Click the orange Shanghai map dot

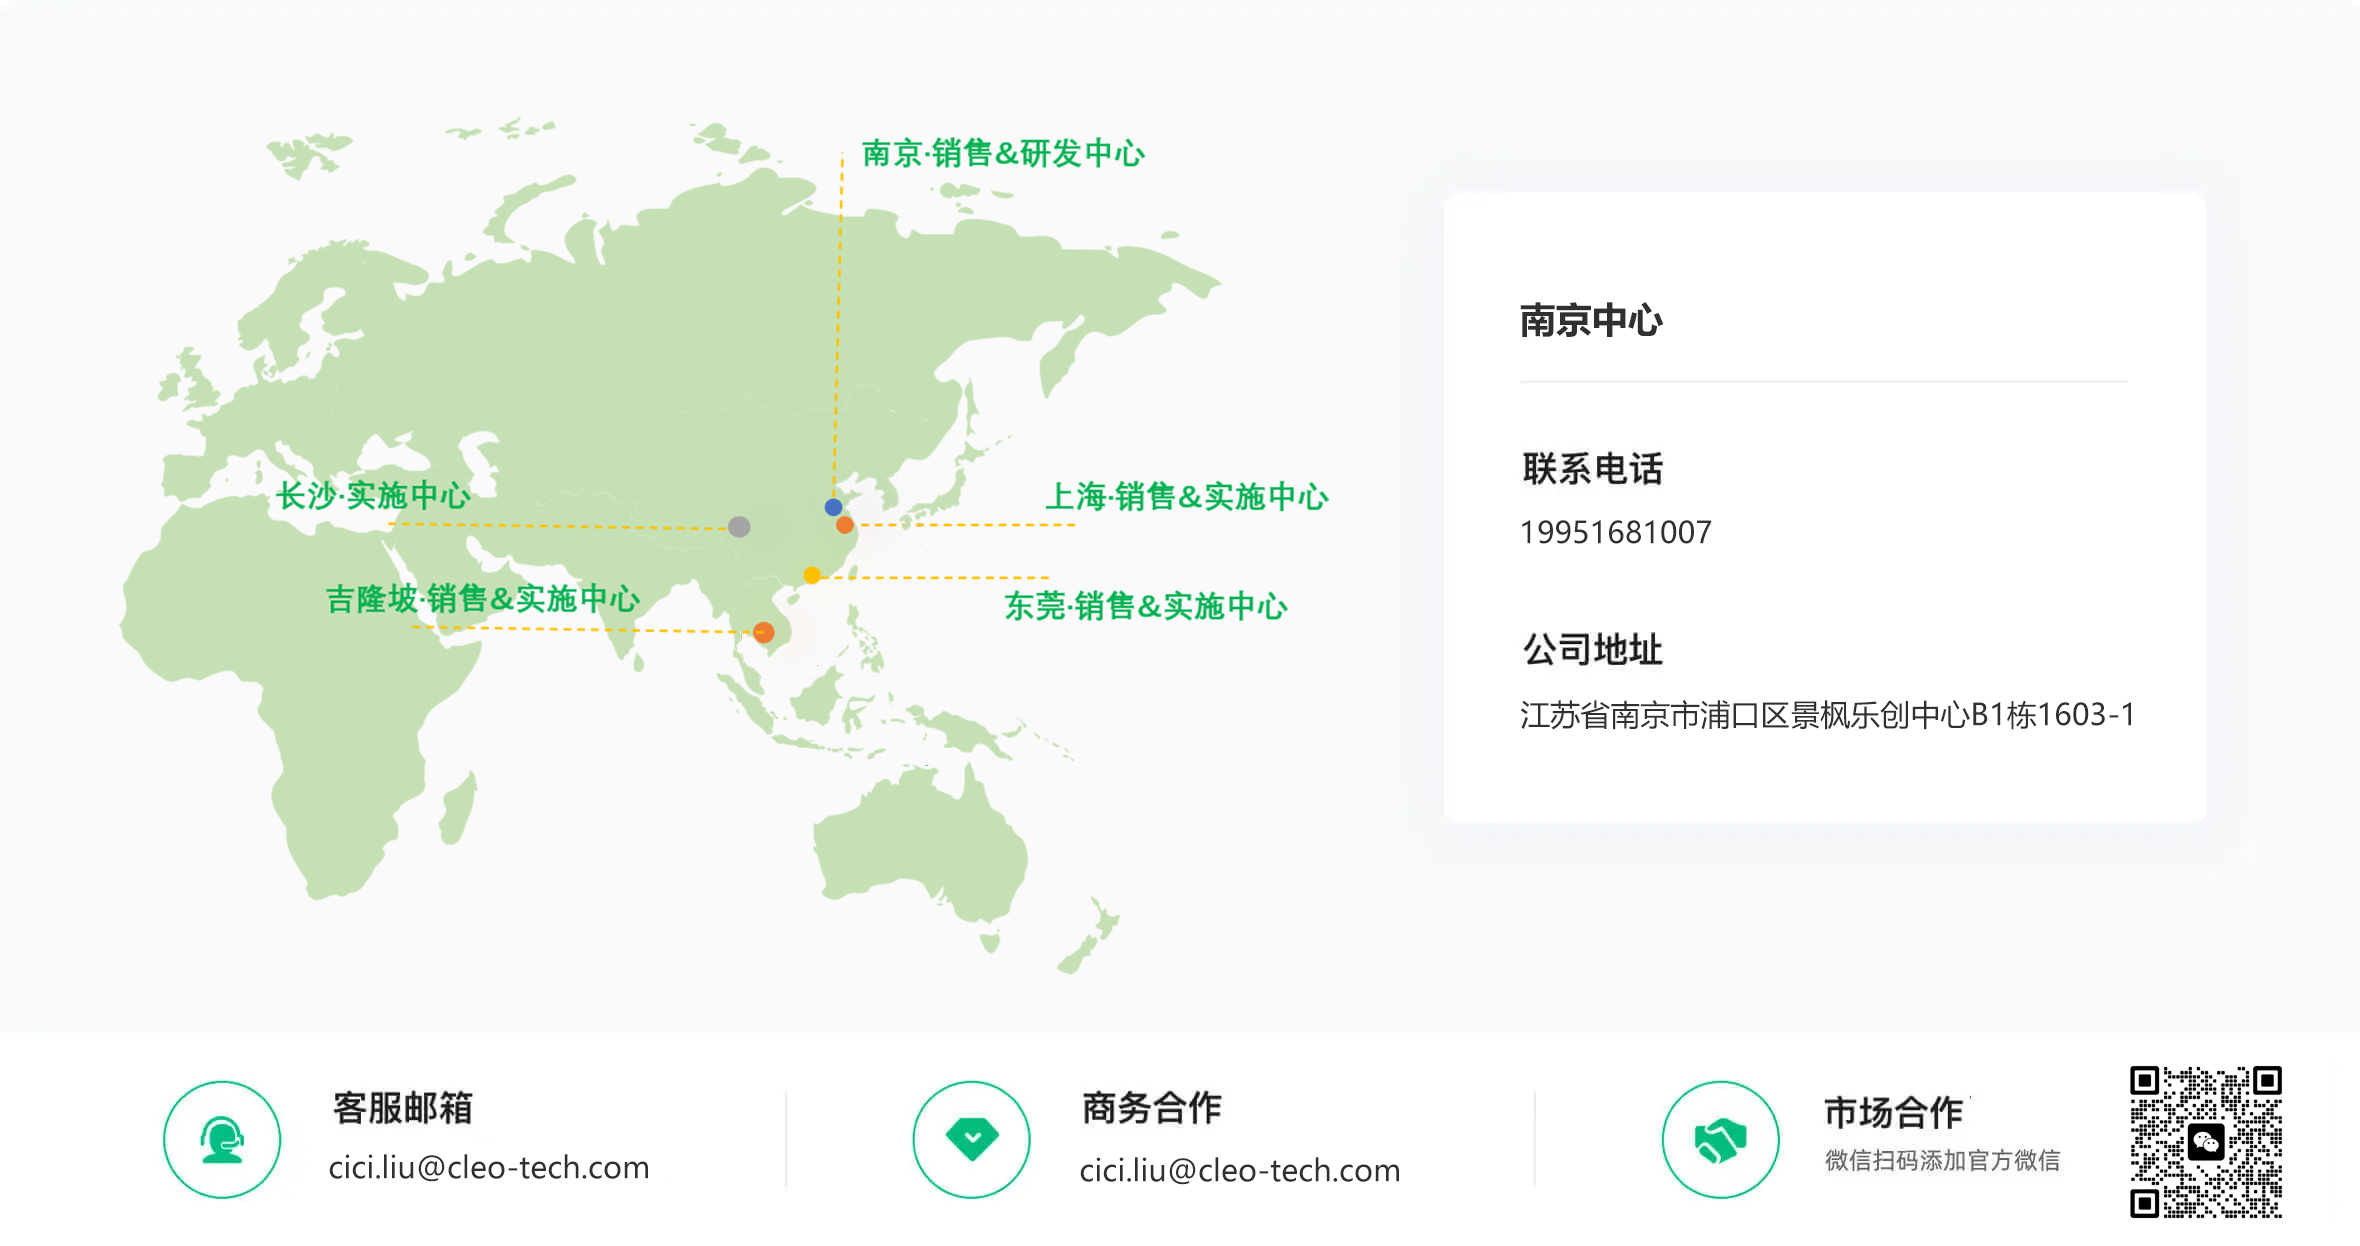[x=845, y=525]
